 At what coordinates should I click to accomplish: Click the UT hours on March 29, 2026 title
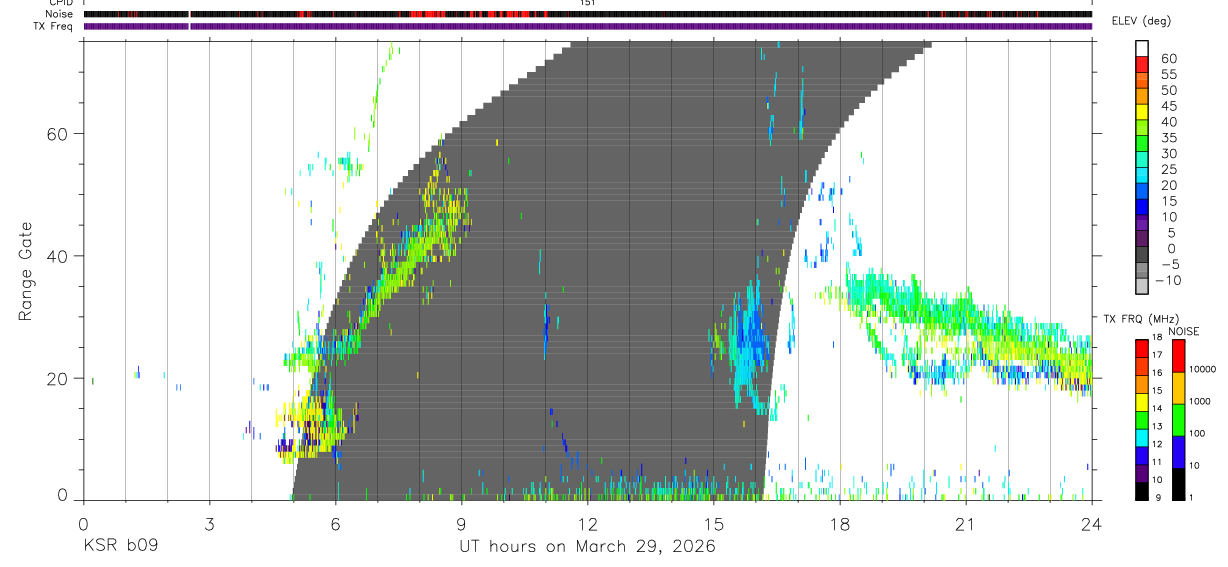click(x=587, y=547)
